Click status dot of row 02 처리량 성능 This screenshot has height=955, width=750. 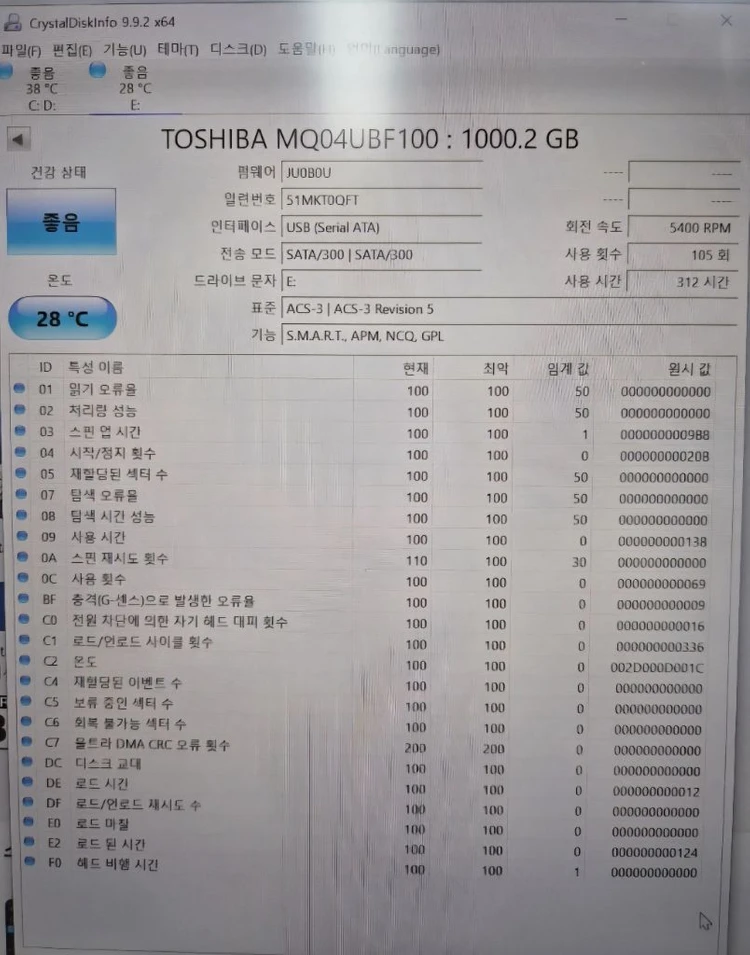[19, 409]
